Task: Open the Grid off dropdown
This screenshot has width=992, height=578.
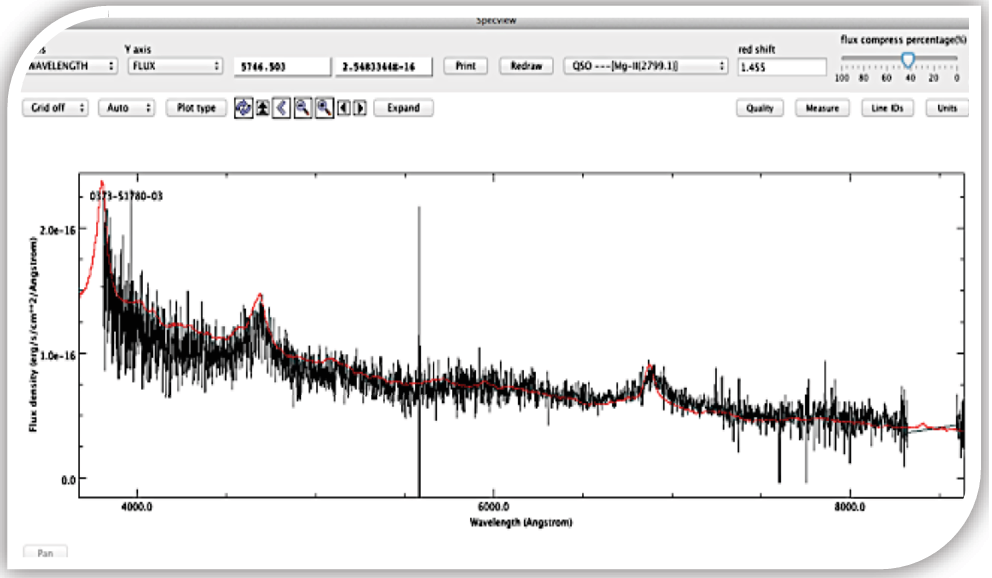Action: coord(55,108)
